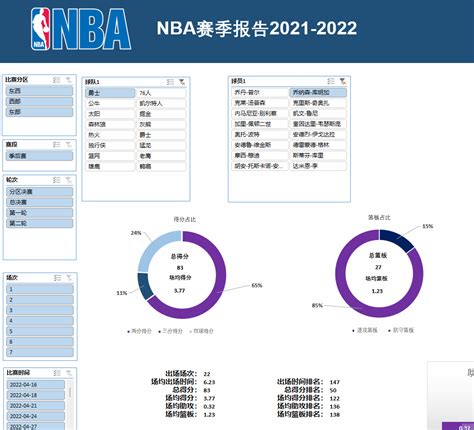The height and width of the screenshot is (430, 474).
Task: Toggle 西部 division filter
Action: [x=39, y=101]
